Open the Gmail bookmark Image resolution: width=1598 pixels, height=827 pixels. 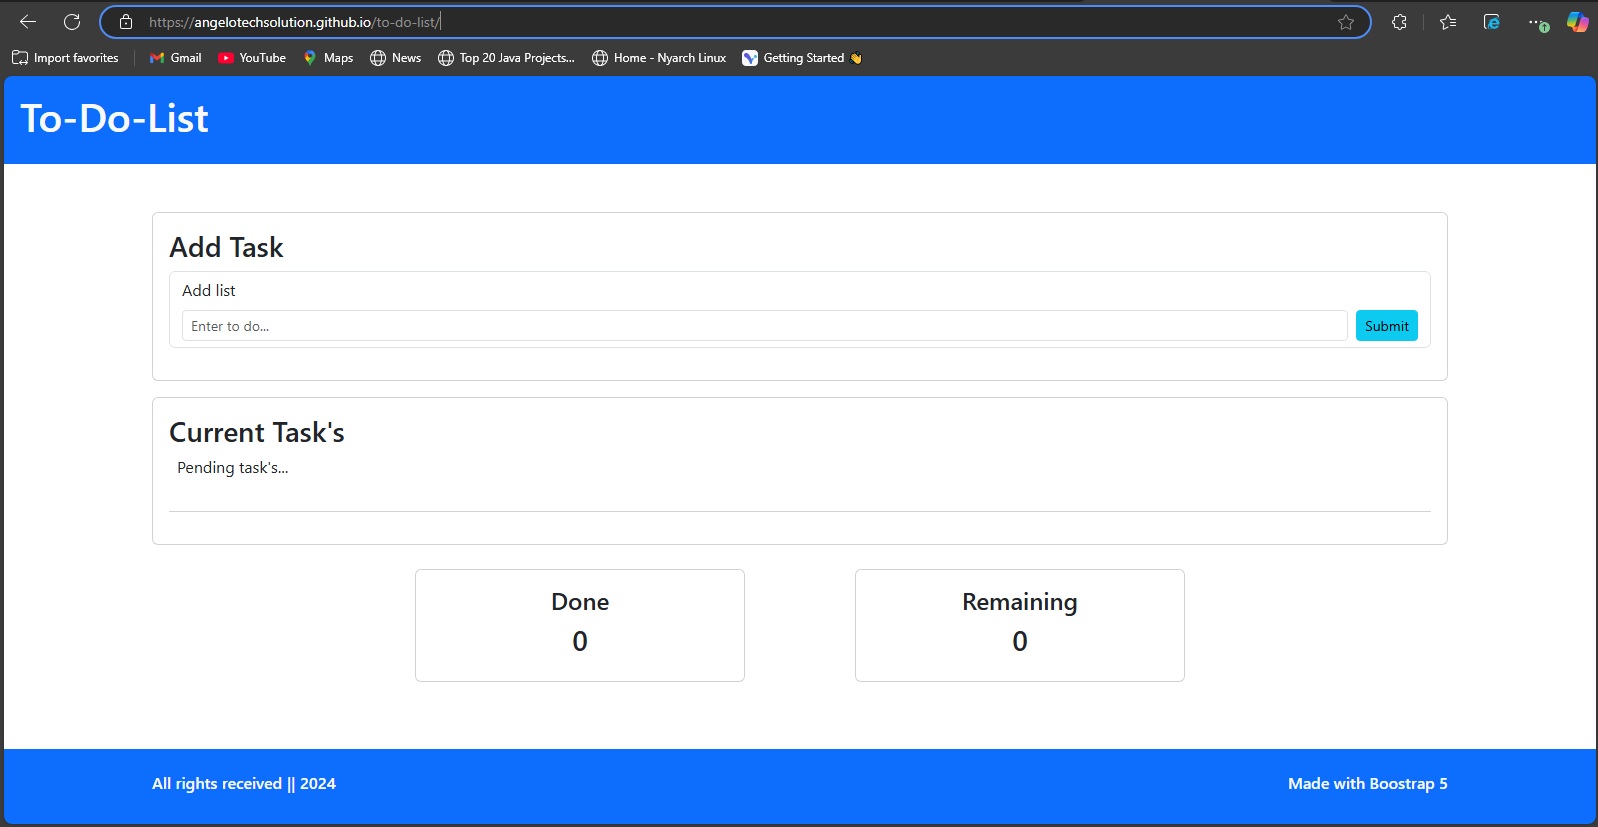[176, 58]
